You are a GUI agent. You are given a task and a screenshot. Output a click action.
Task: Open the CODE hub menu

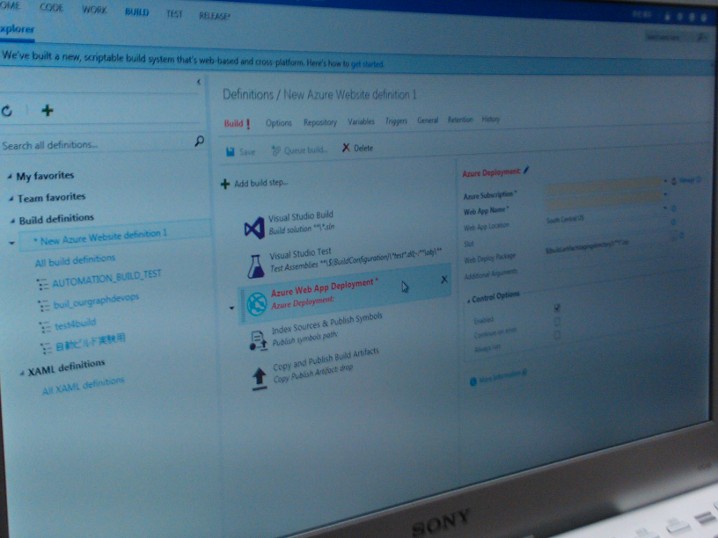[x=51, y=8]
